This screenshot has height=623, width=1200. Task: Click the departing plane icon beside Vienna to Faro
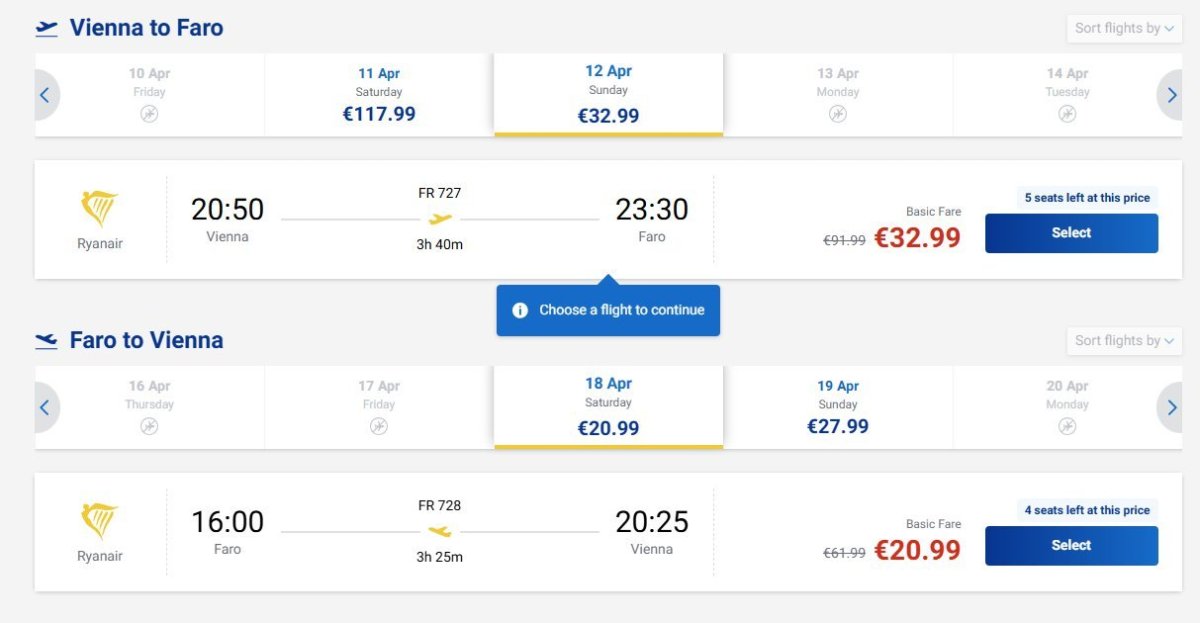click(x=46, y=28)
